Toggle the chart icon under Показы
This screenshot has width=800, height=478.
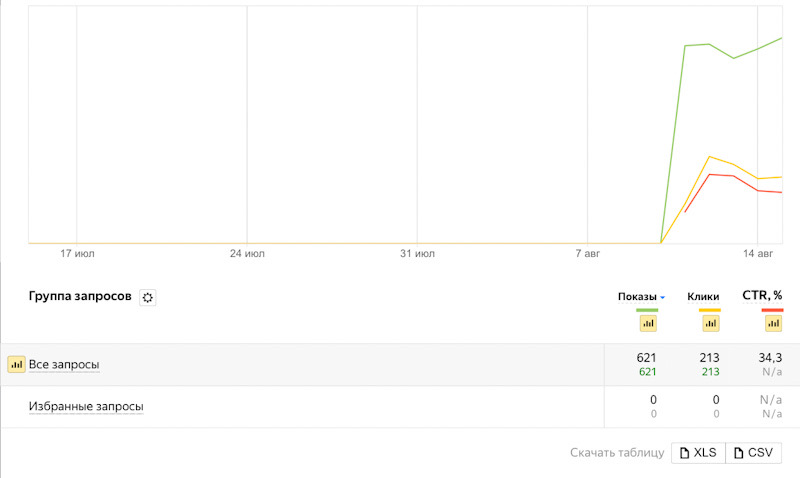[648, 323]
